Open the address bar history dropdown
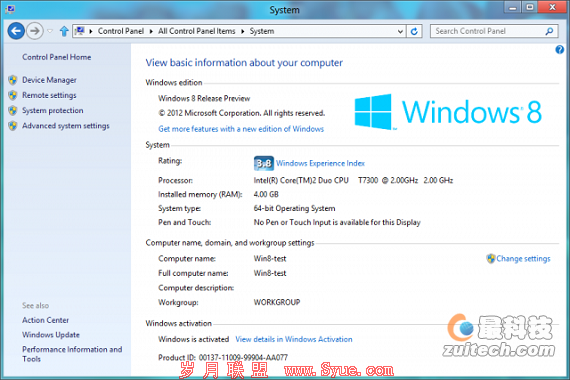This screenshot has height=380, width=570. [x=400, y=31]
